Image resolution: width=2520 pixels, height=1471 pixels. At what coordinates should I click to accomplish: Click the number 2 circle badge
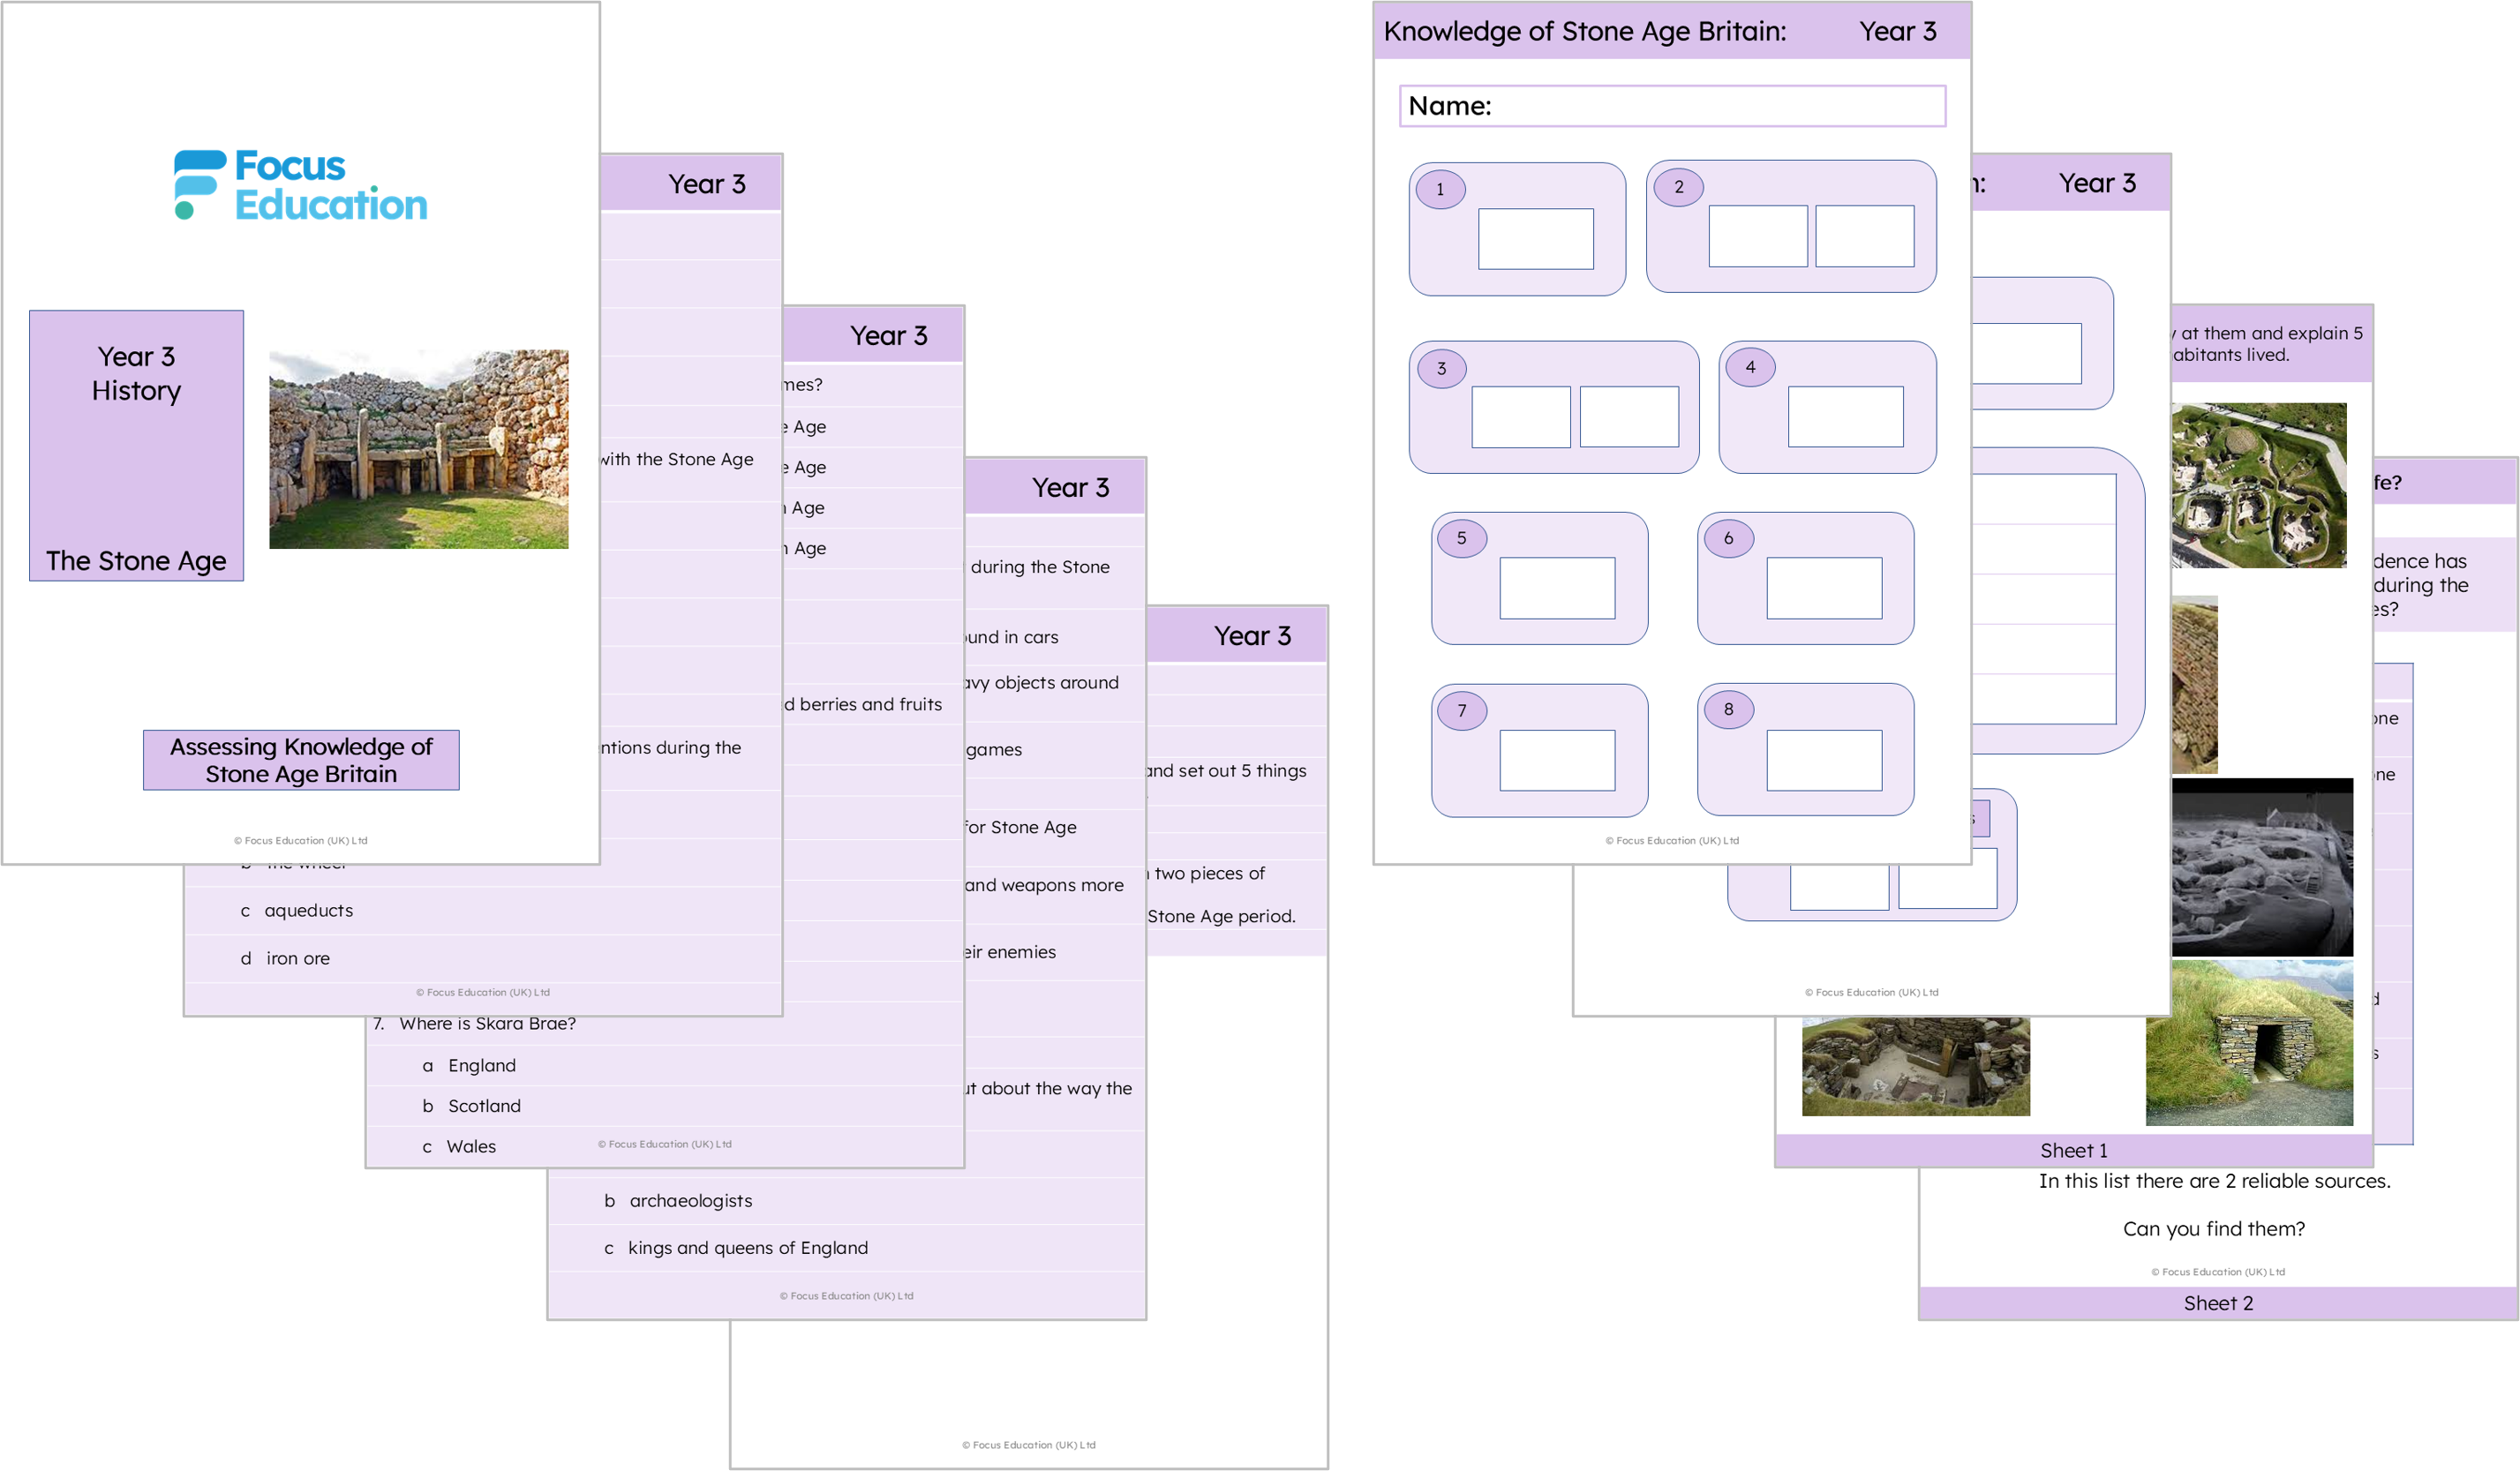tap(1679, 187)
